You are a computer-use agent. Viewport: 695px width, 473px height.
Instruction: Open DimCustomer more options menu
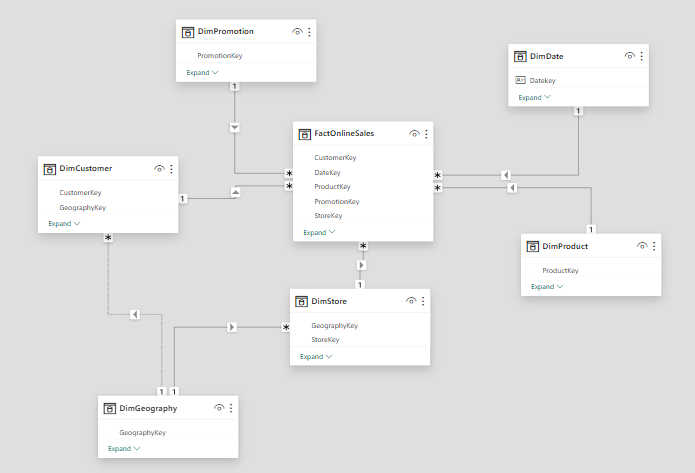pyautogui.click(x=171, y=169)
